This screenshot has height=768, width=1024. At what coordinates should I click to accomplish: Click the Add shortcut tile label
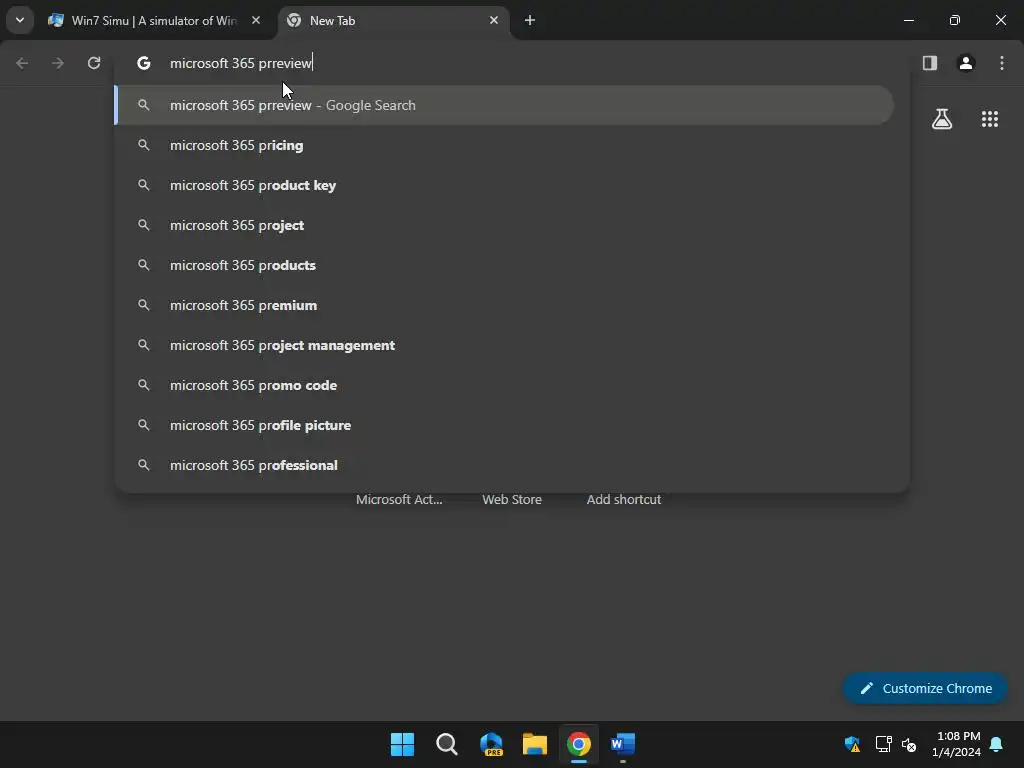624,499
